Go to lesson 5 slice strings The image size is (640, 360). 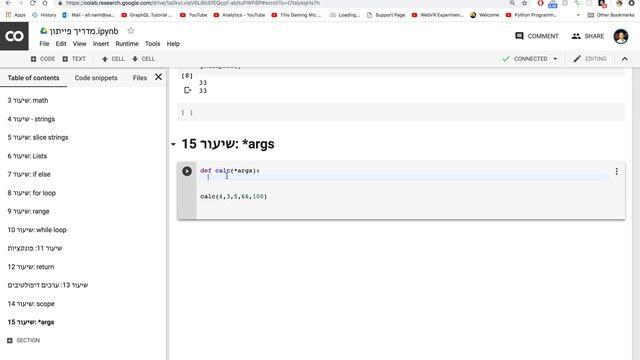38,138
